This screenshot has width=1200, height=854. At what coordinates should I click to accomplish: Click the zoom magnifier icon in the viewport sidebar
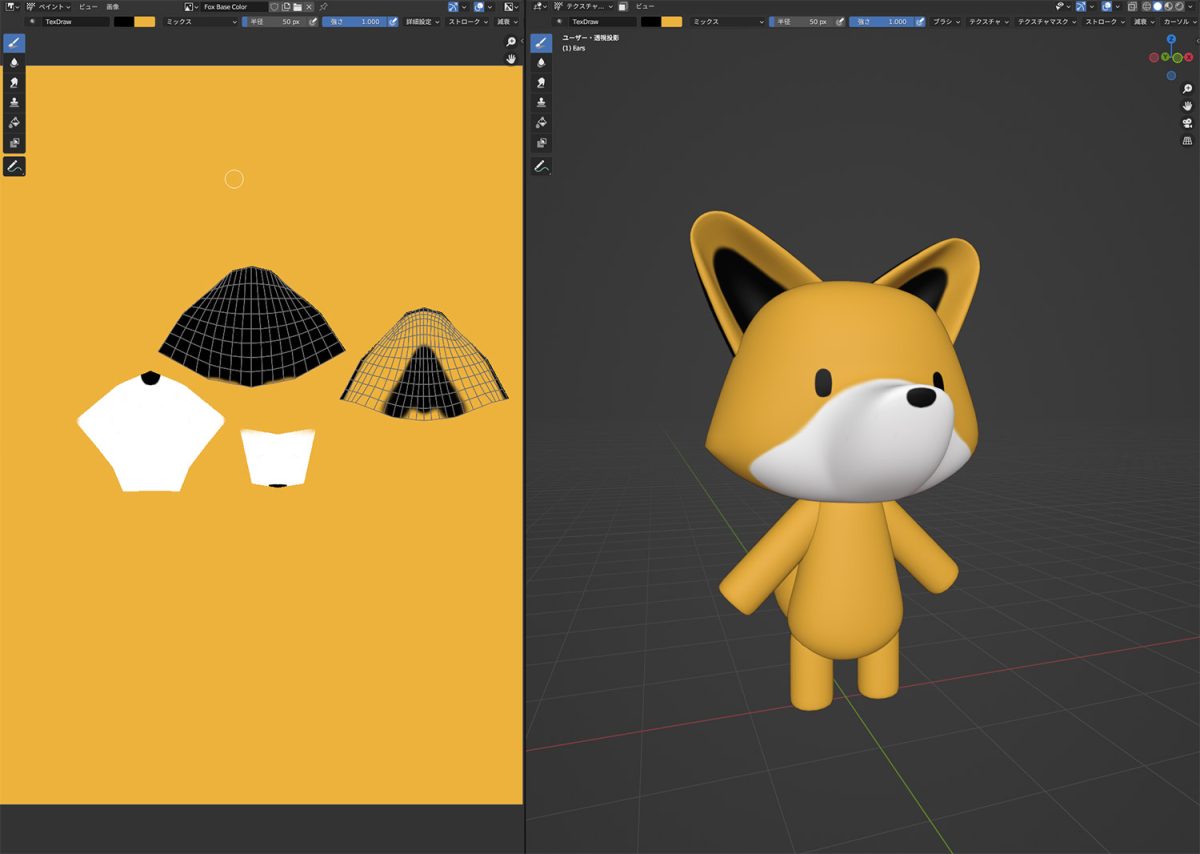click(1187, 89)
